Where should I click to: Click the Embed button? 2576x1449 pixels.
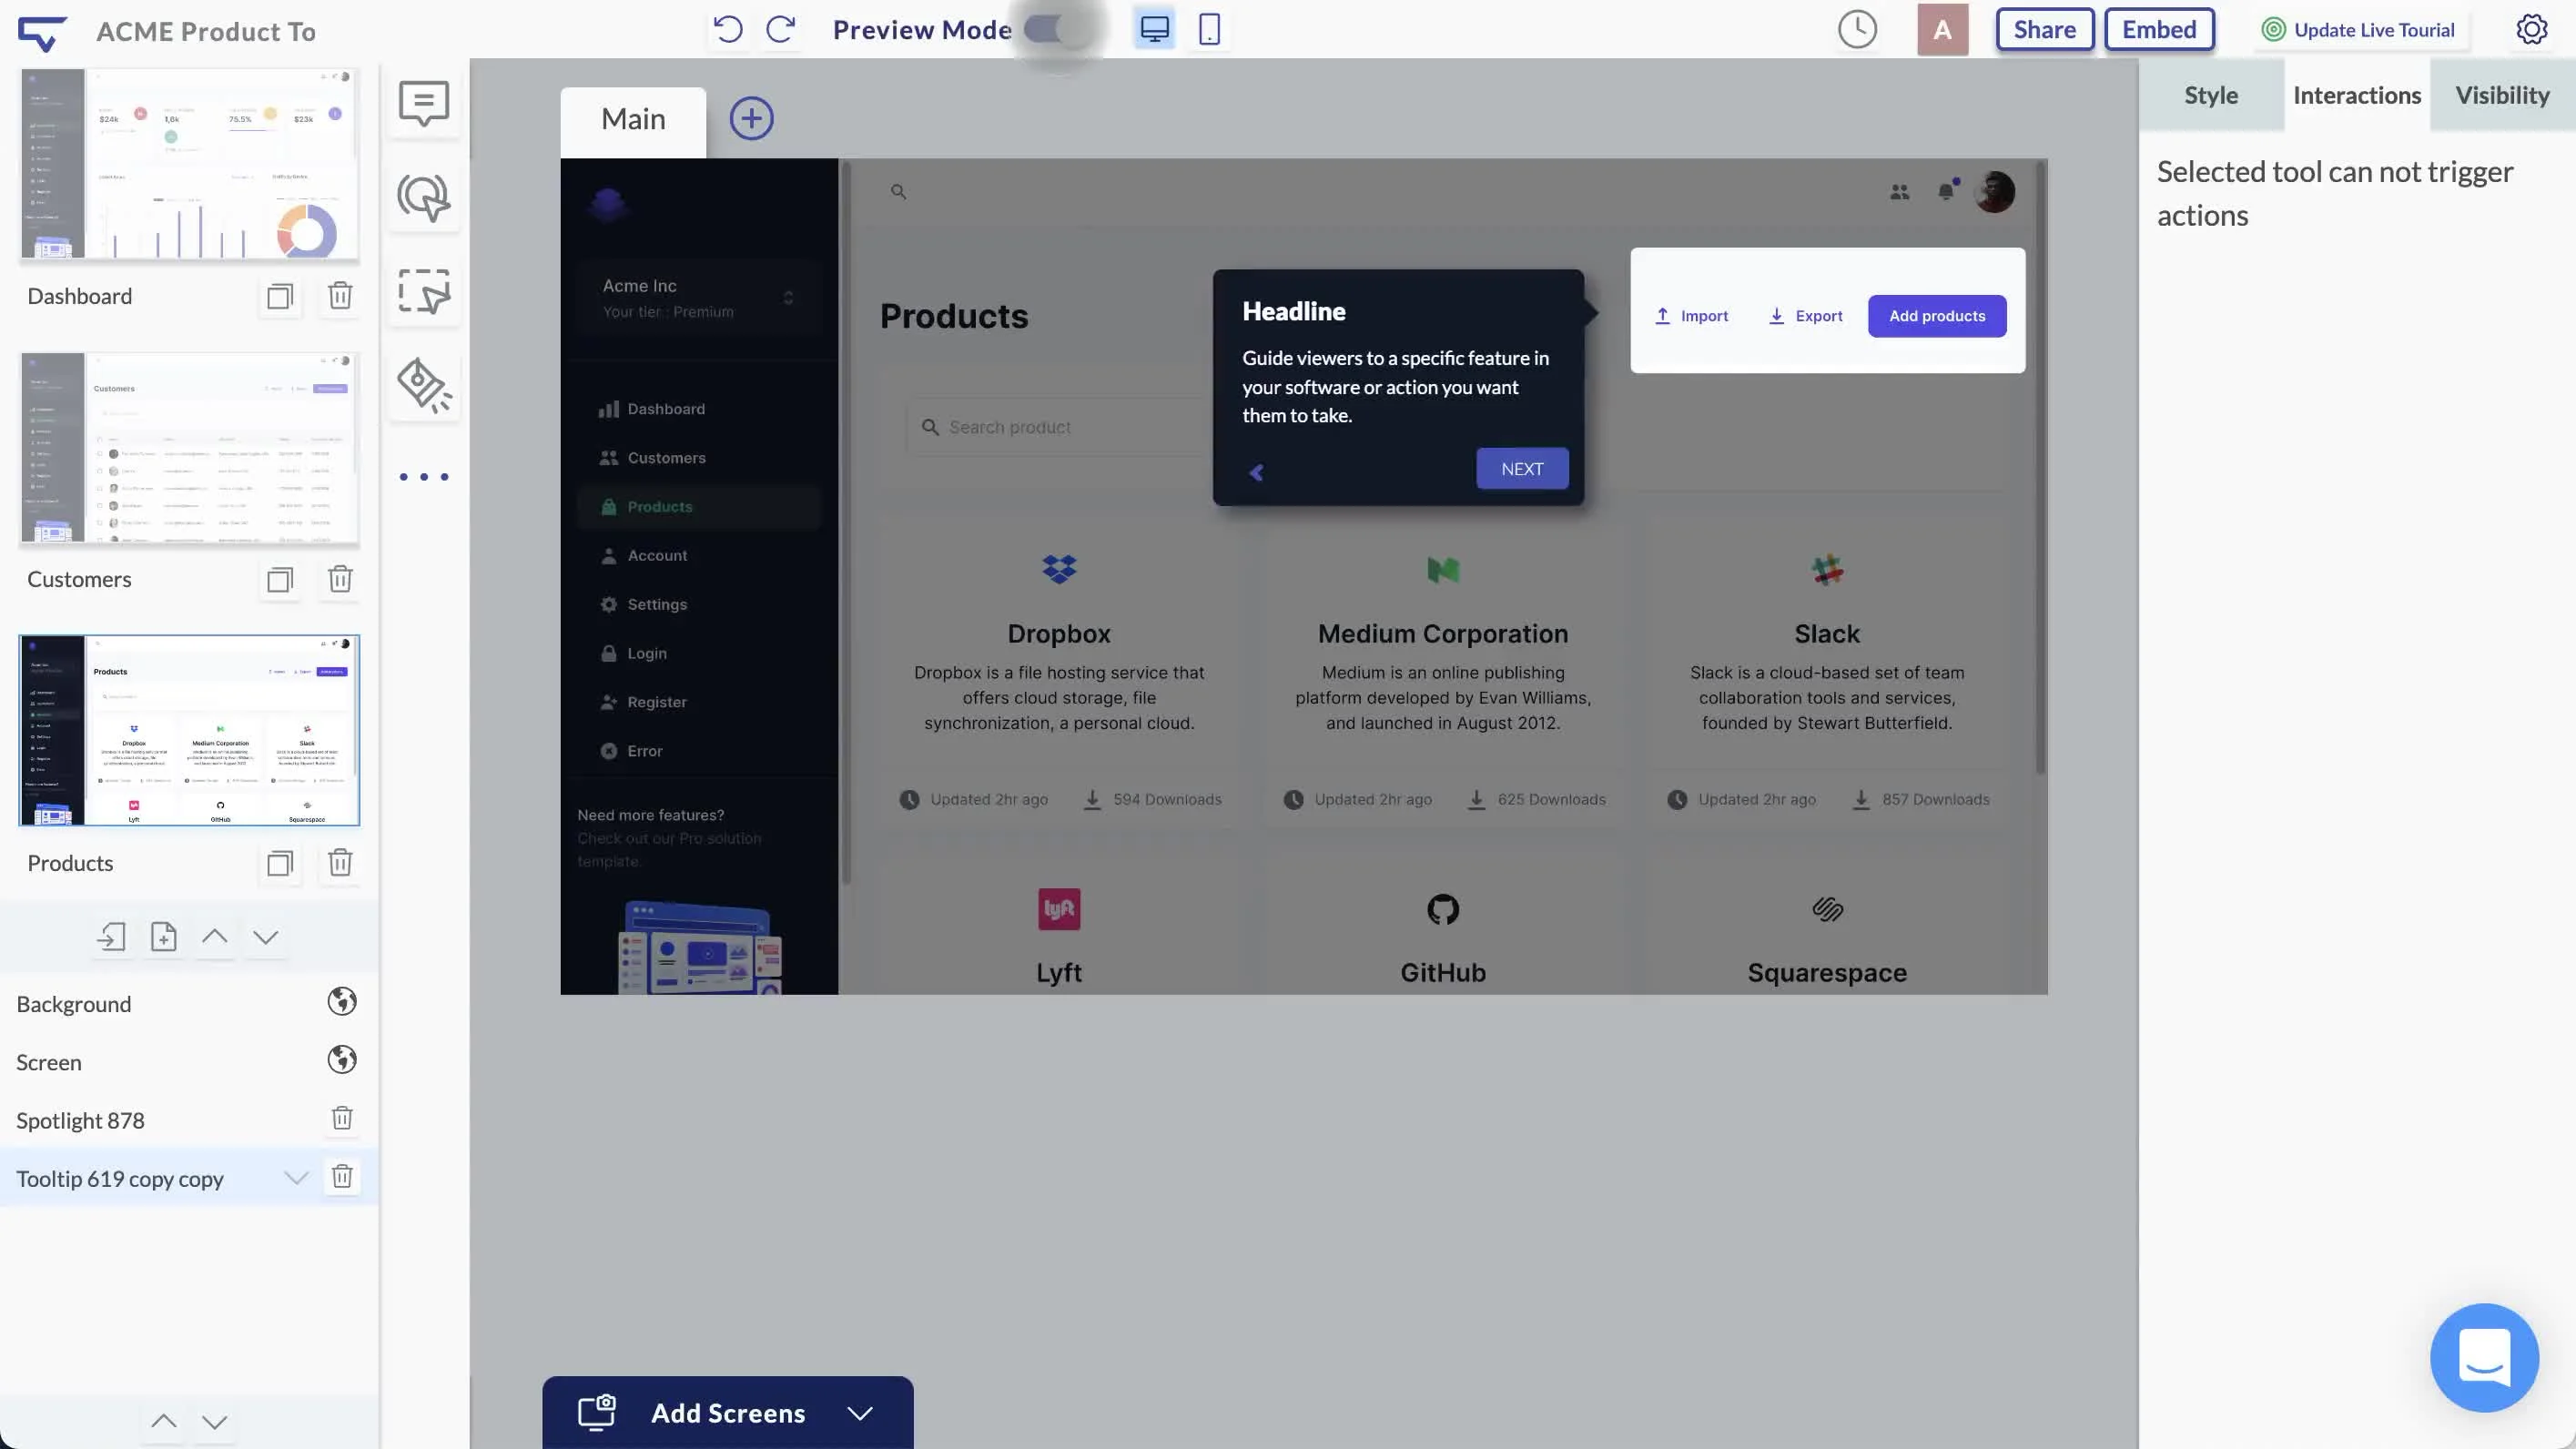[x=2159, y=29]
